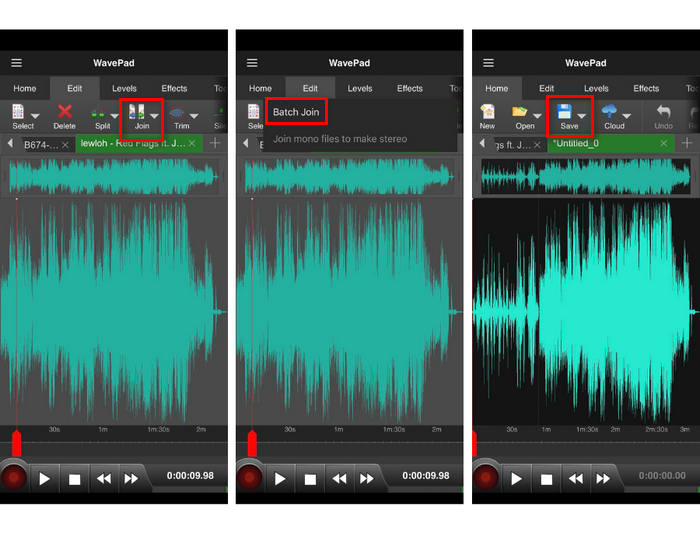
Task: Click file tabs back arrow in right screenshot
Action: pyautogui.click(x=482, y=143)
